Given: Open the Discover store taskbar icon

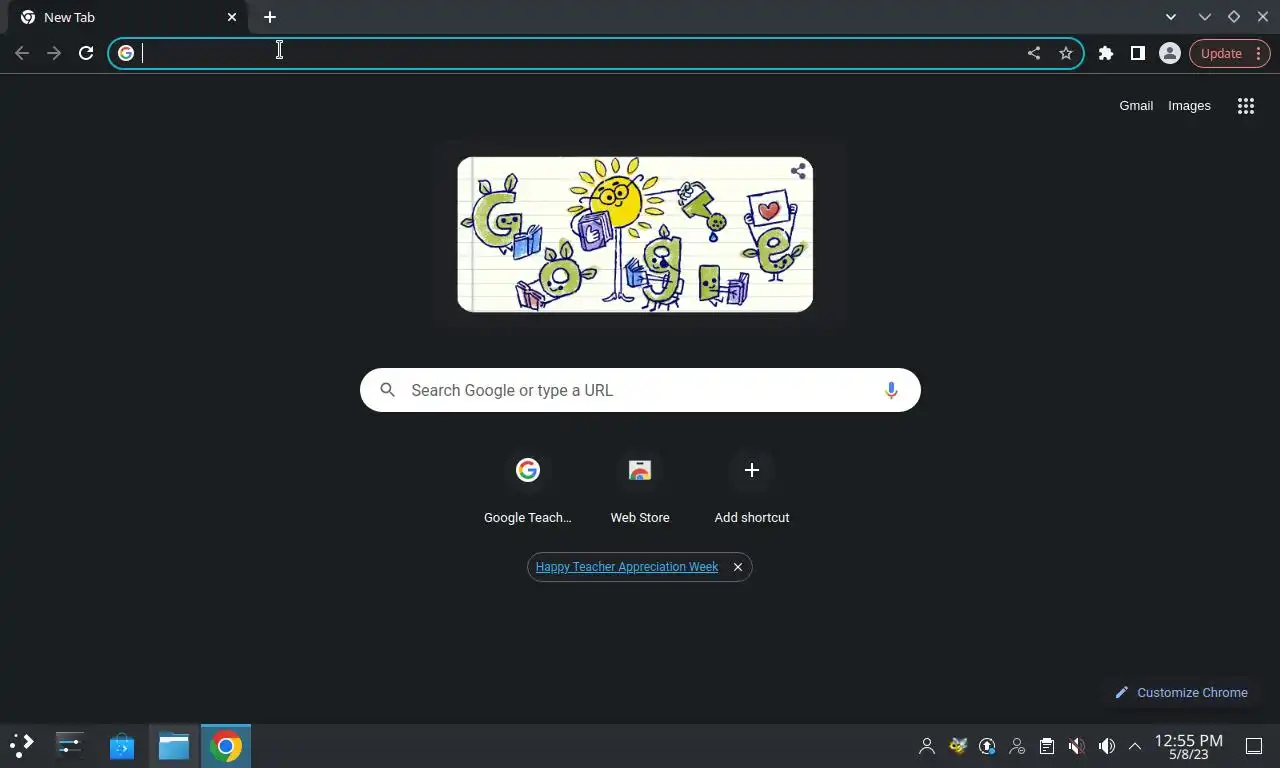Looking at the screenshot, I should pyautogui.click(x=122, y=745).
